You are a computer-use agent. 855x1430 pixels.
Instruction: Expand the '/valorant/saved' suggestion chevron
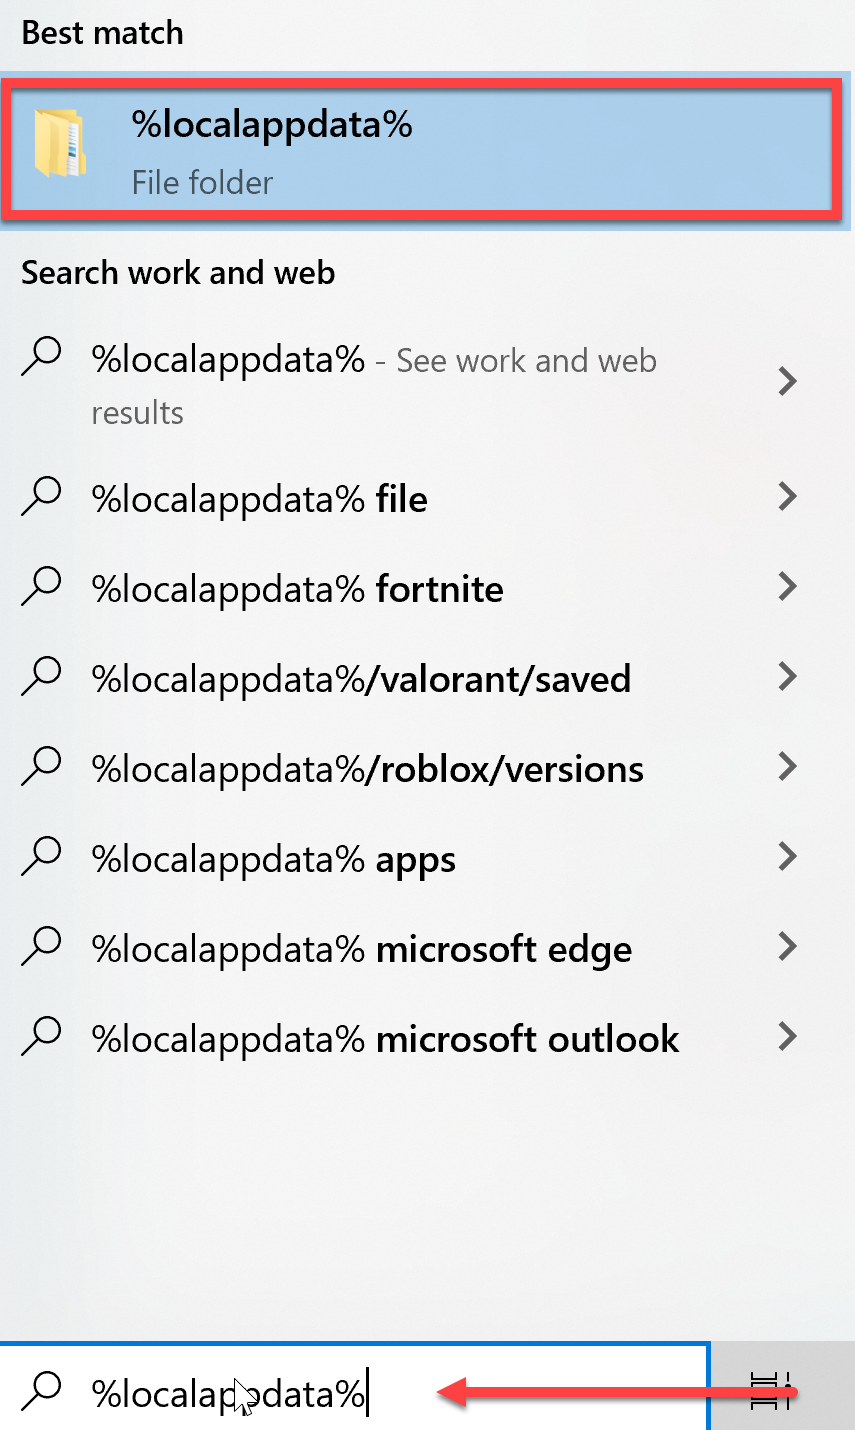point(788,676)
